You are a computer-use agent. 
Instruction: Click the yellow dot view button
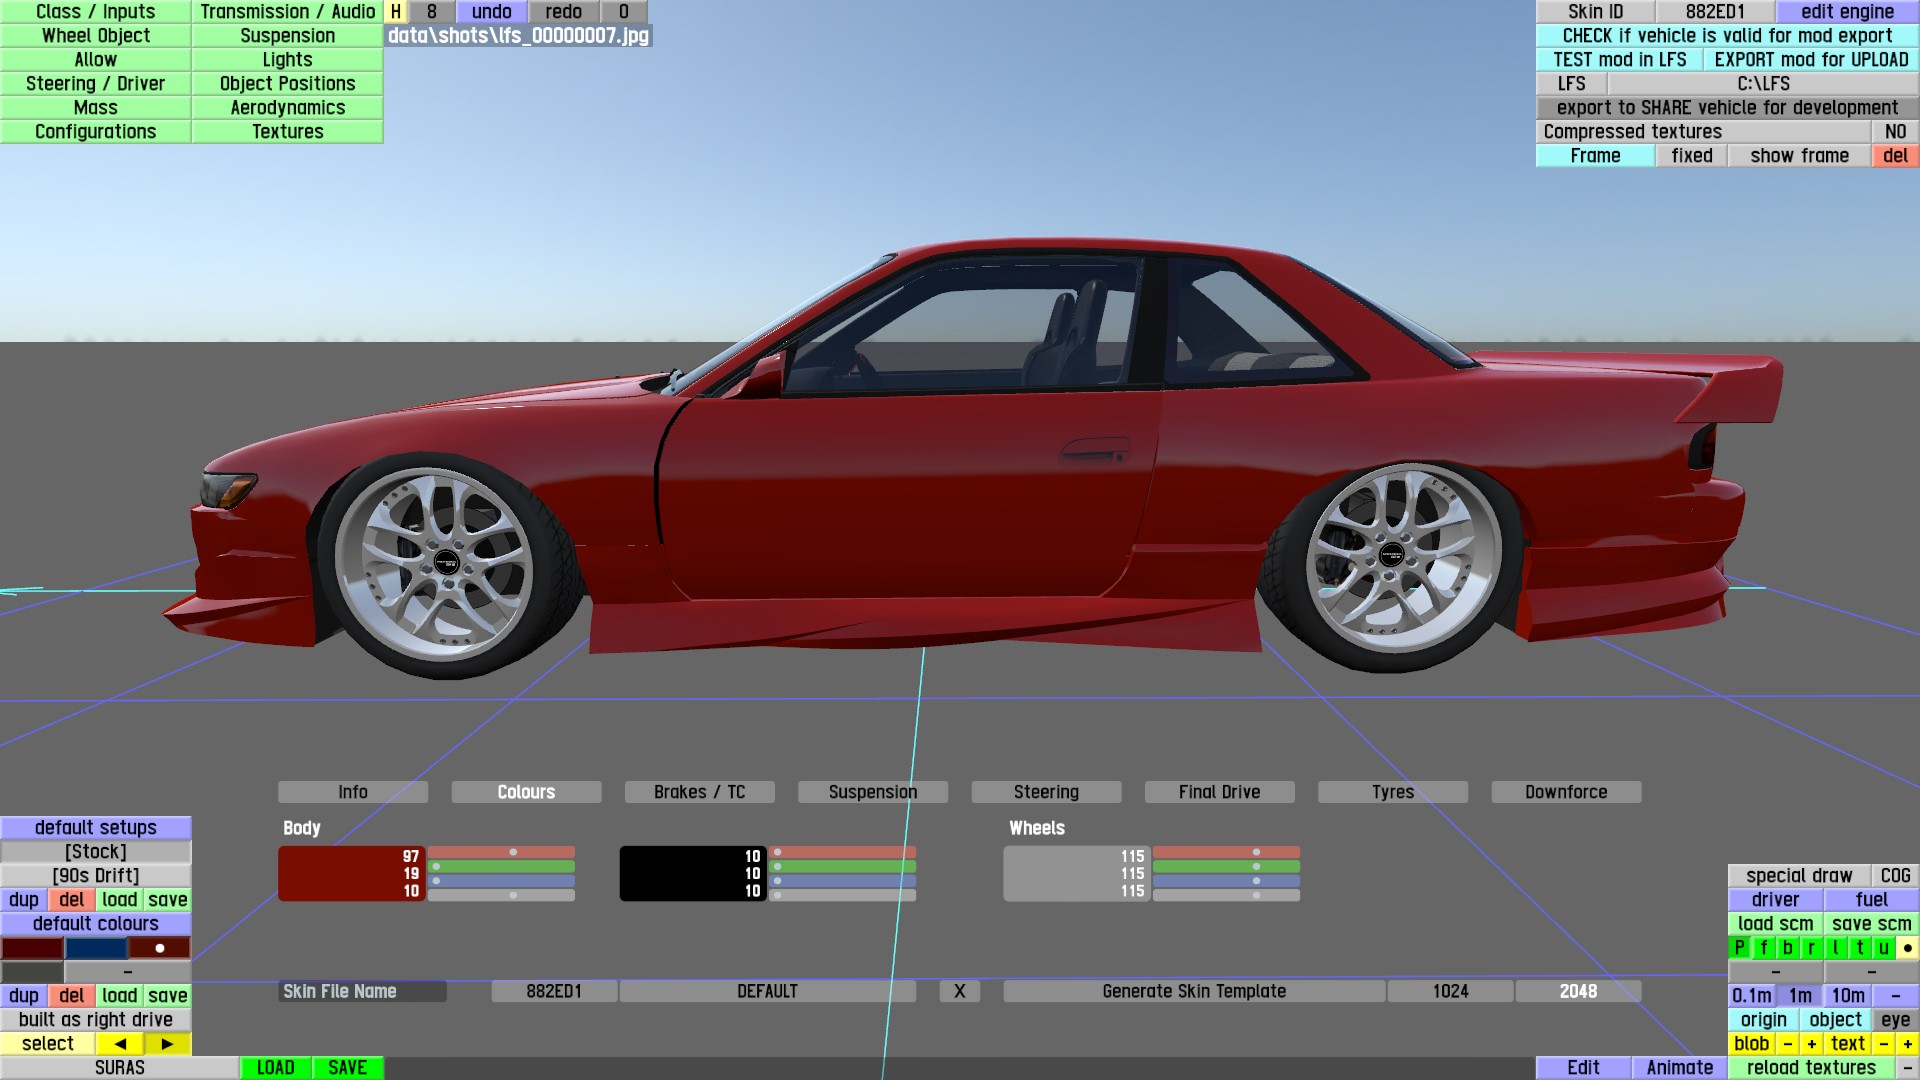point(1907,947)
